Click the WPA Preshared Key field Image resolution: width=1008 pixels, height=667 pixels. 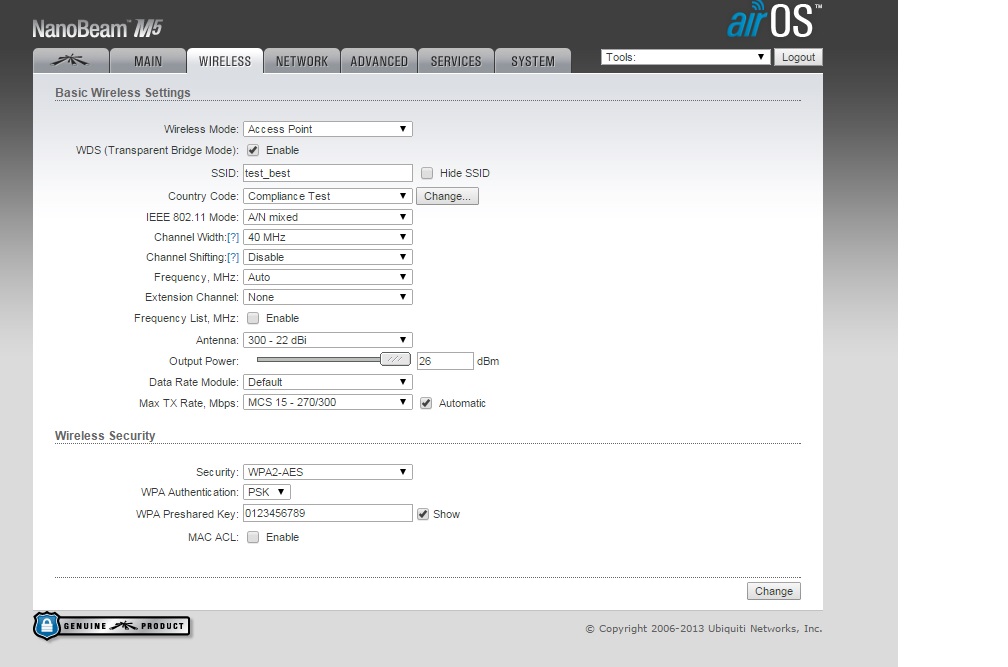point(328,513)
